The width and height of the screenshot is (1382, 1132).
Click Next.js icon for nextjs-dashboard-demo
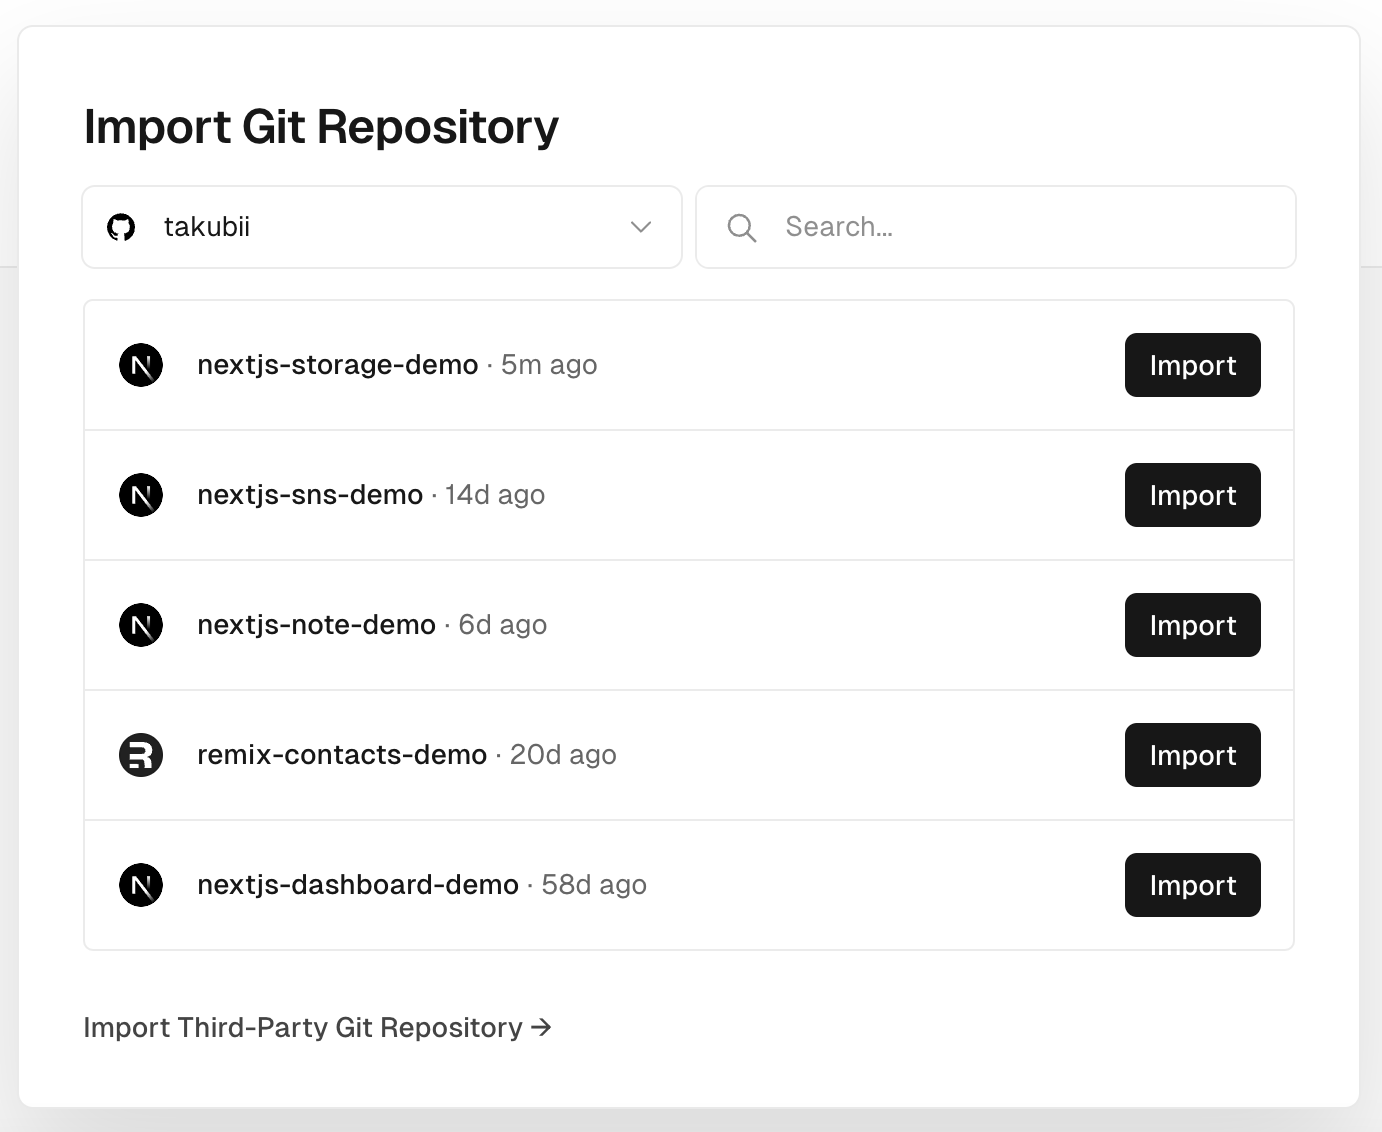(x=141, y=885)
